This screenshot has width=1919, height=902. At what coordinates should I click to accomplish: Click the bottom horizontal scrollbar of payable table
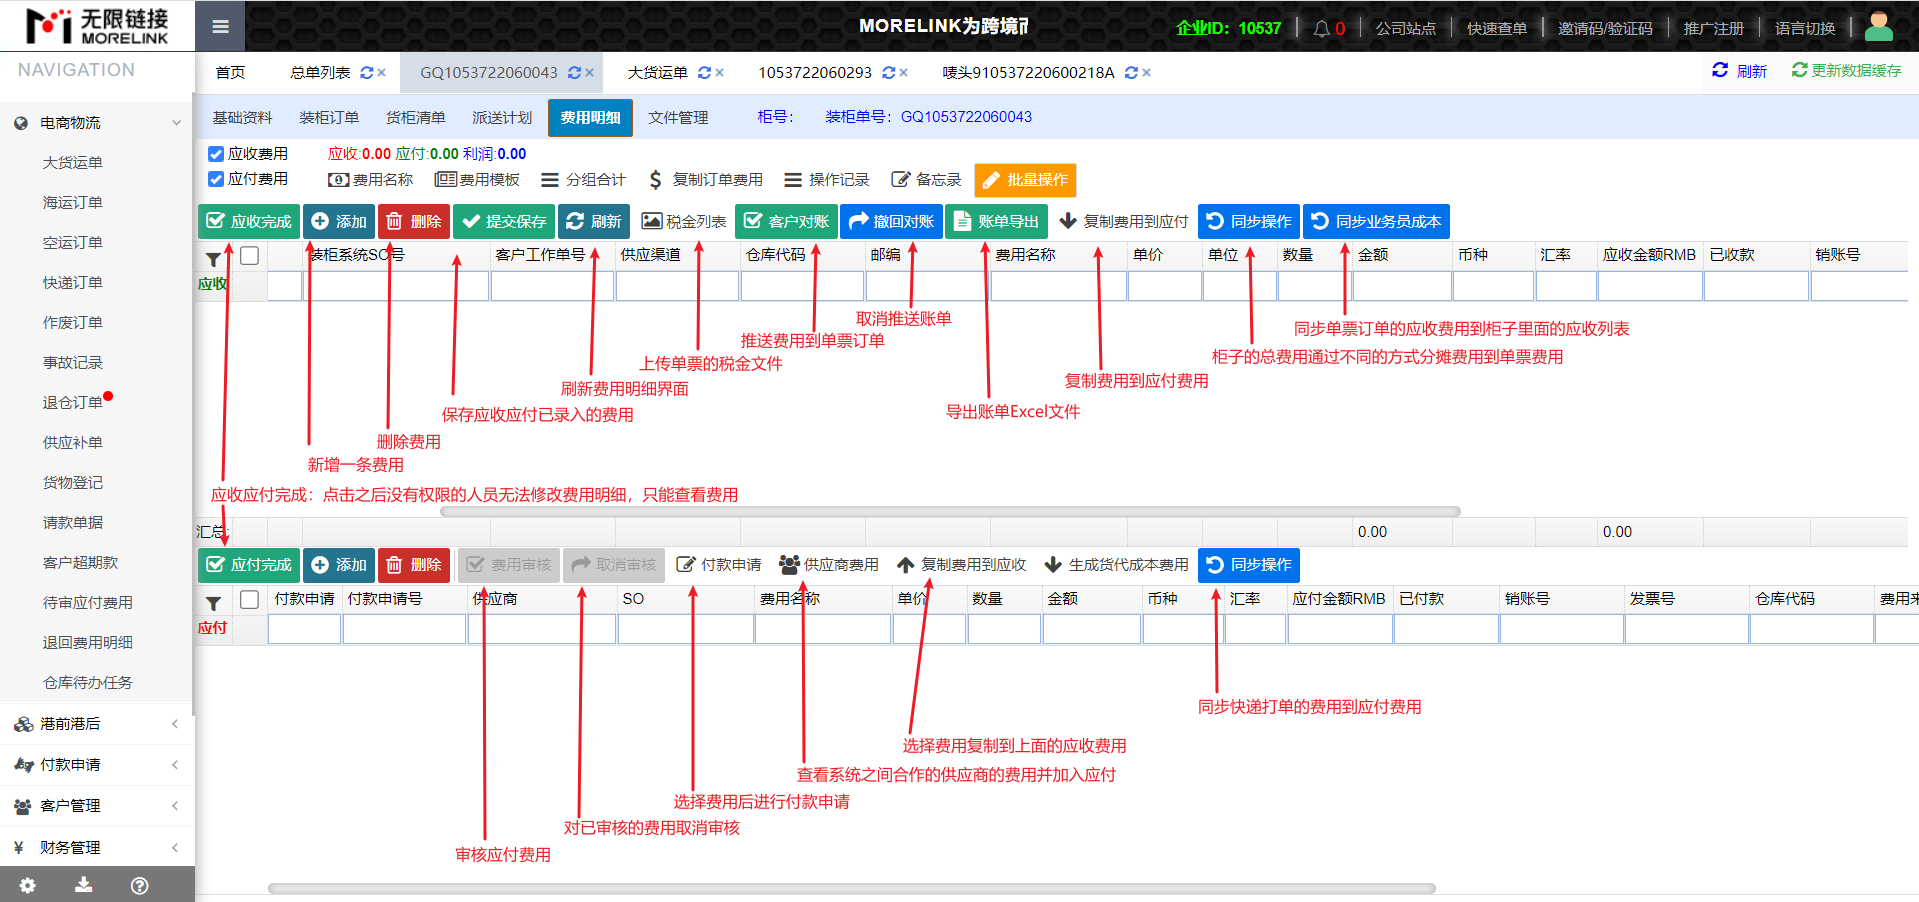[x=851, y=888]
